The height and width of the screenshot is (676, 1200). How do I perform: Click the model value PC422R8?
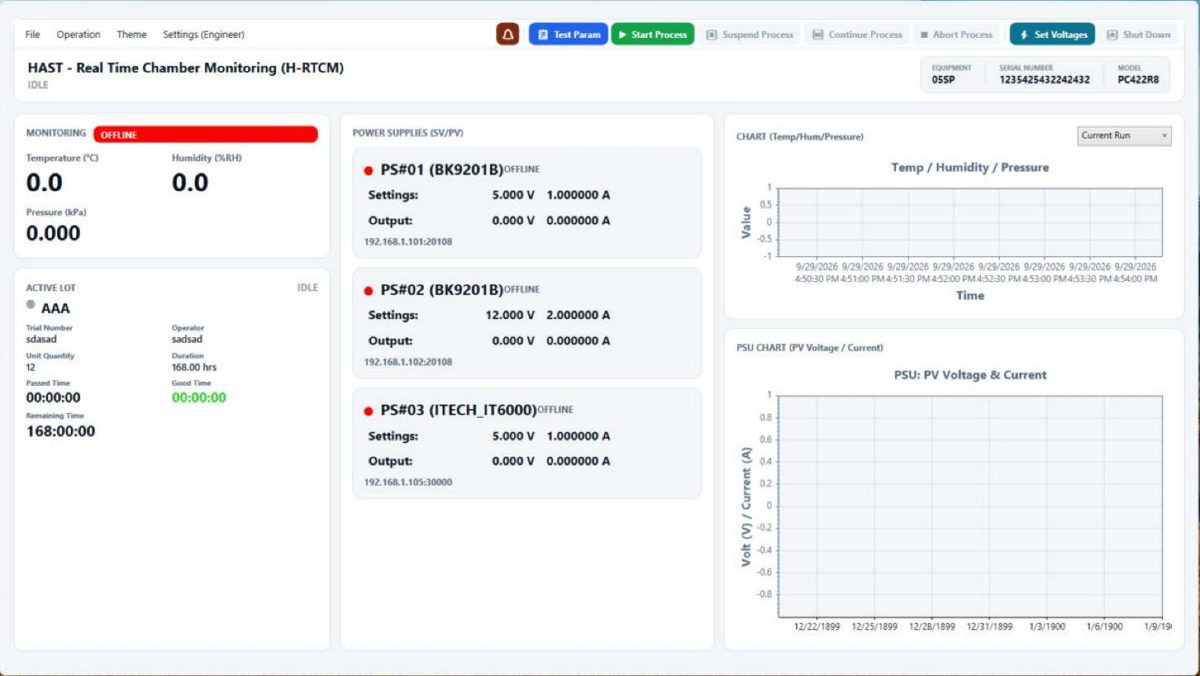pyautogui.click(x=1138, y=80)
